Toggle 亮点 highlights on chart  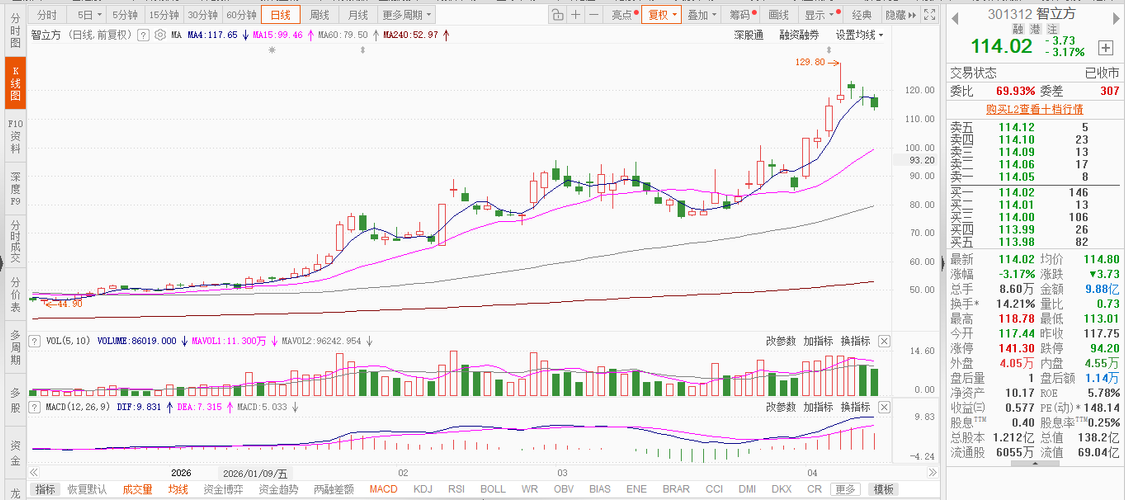tap(621, 14)
